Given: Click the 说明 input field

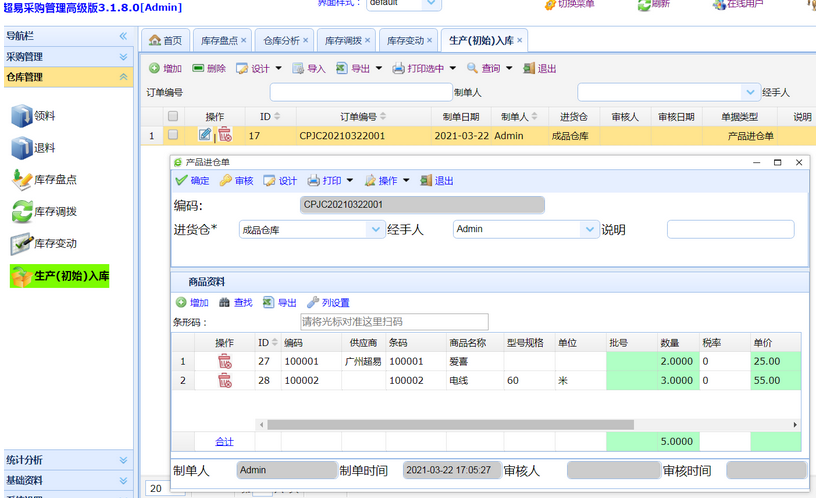Looking at the screenshot, I should point(731,229).
